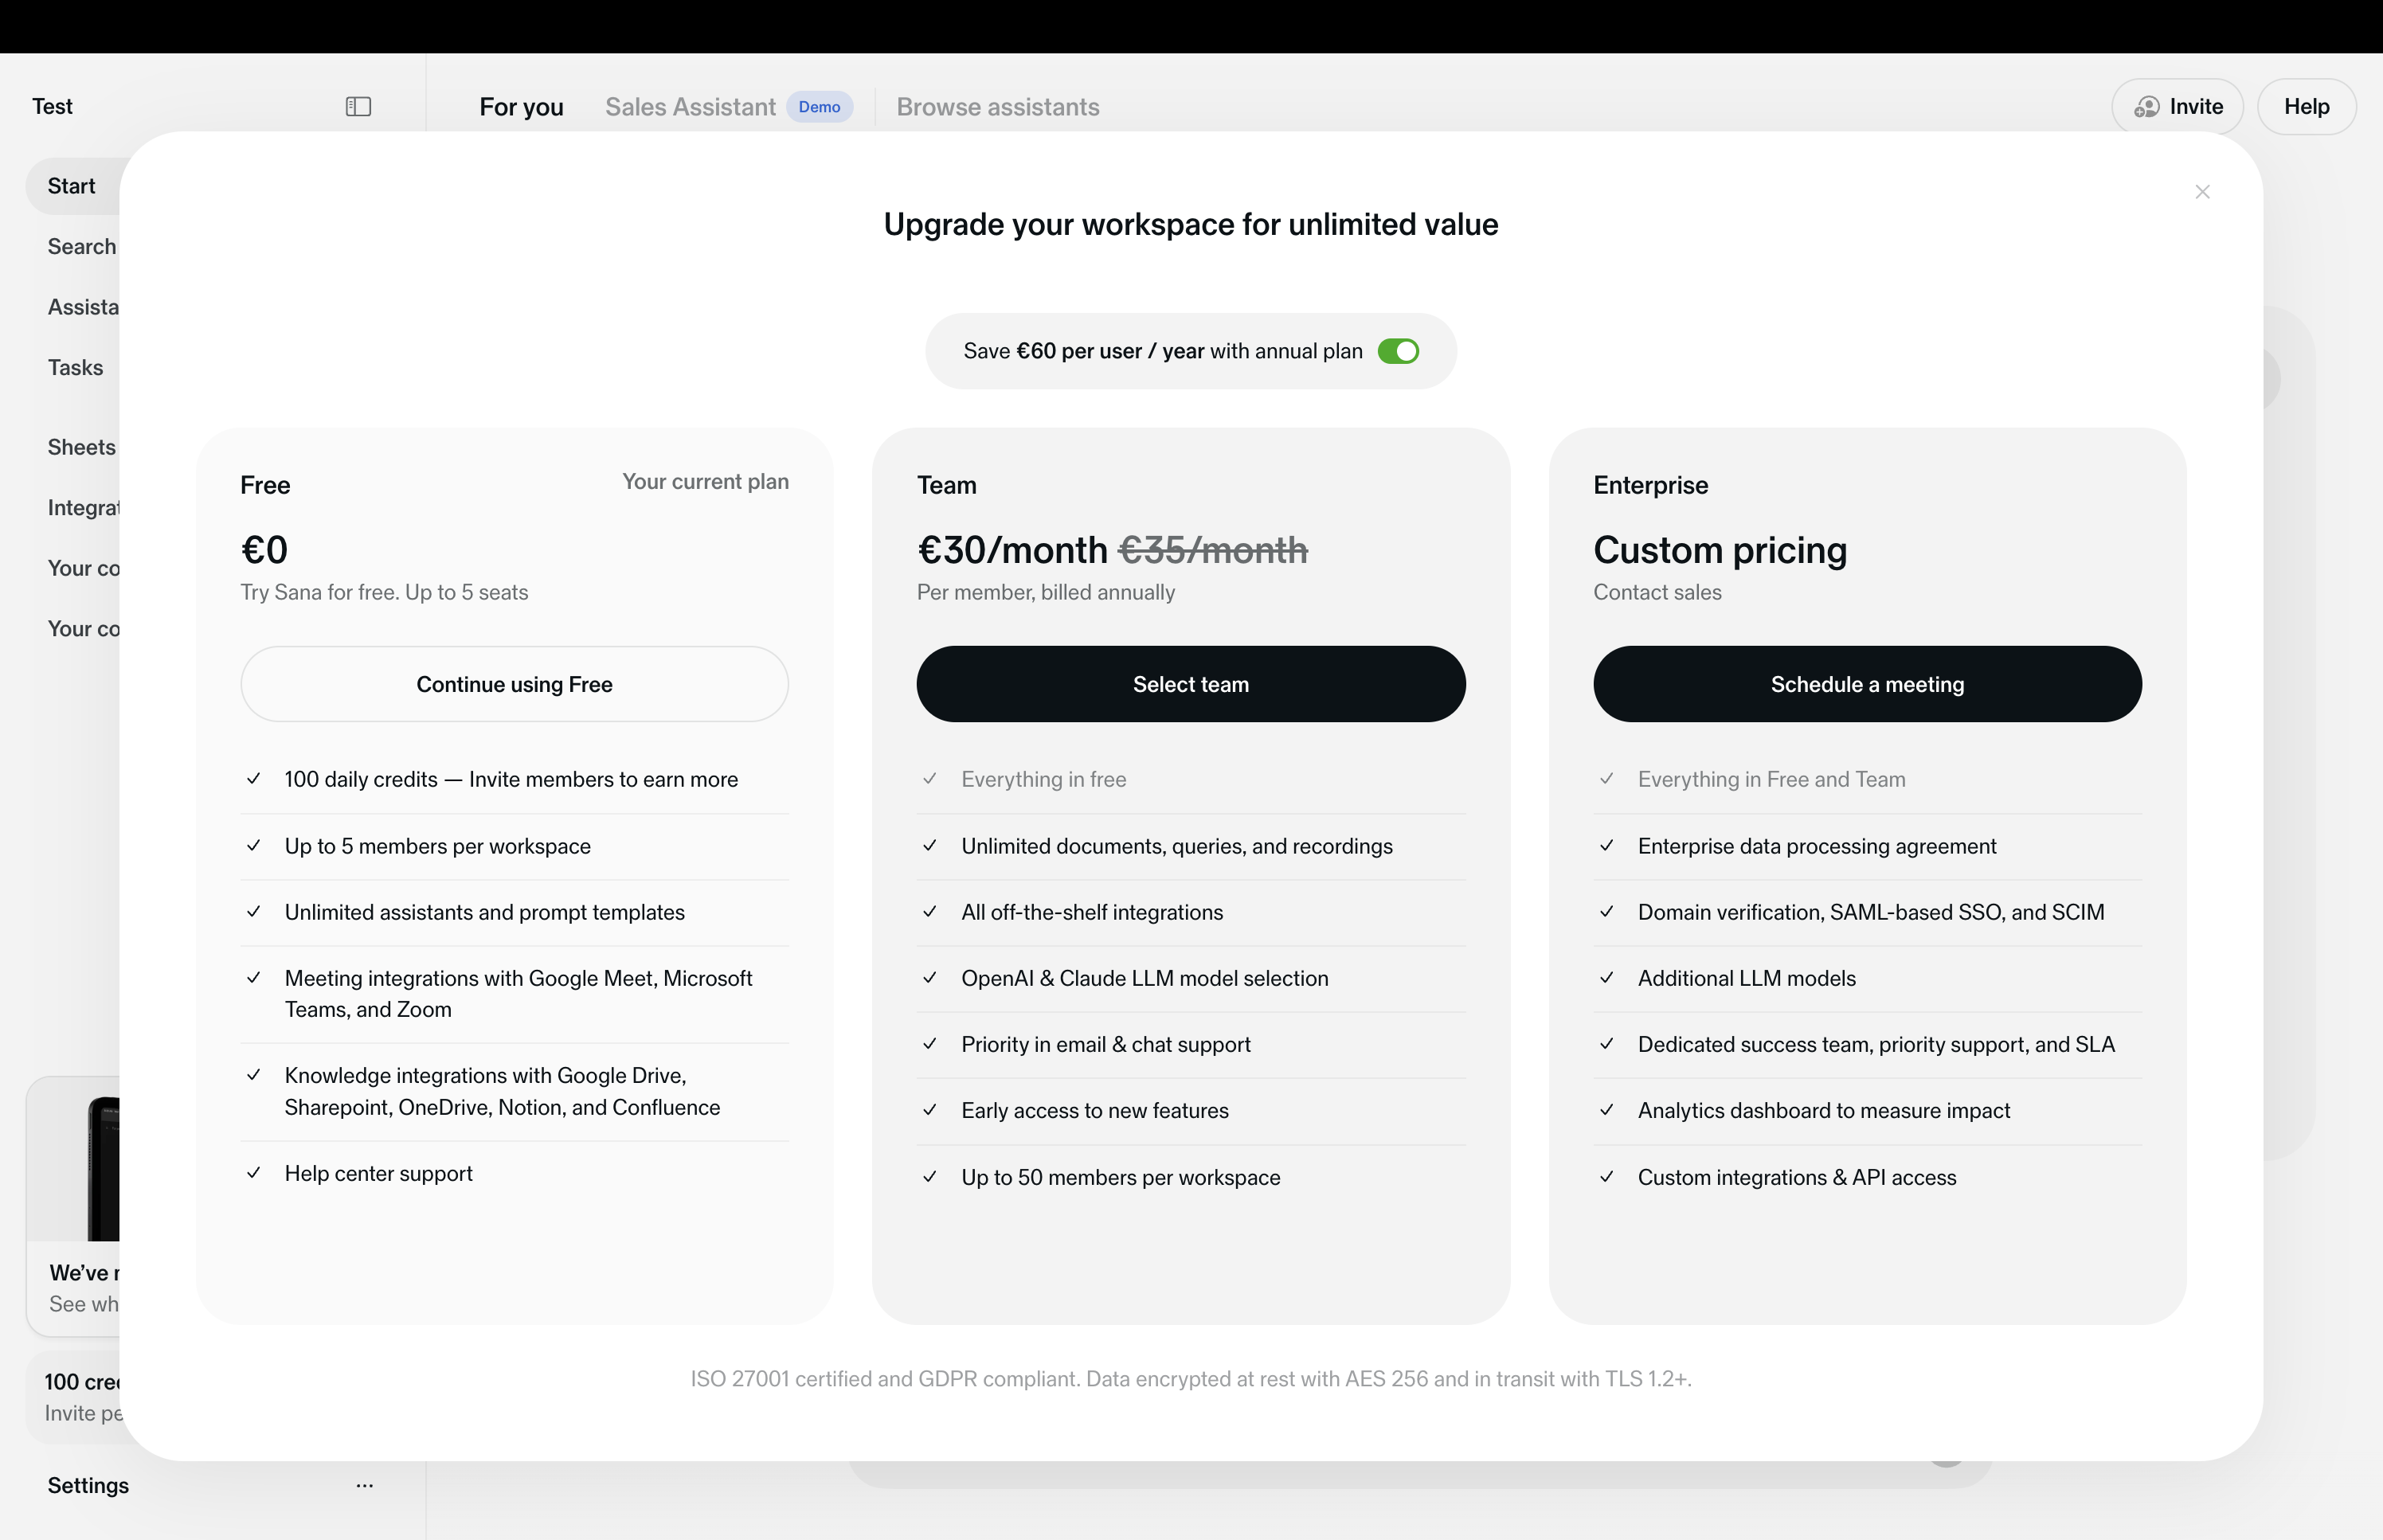Close the upgrade pricing dialog
Image resolution: width=2383 pixels, height=1540 pixels.
click(2202, 192)
